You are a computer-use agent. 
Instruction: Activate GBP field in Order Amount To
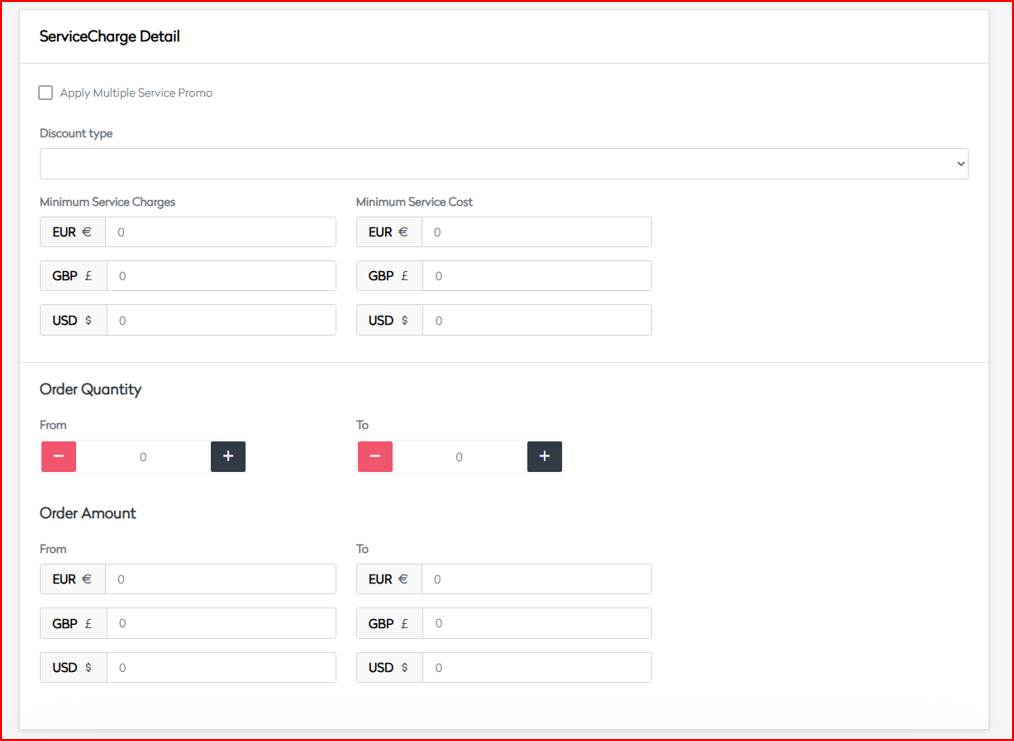tap(536, 623)
